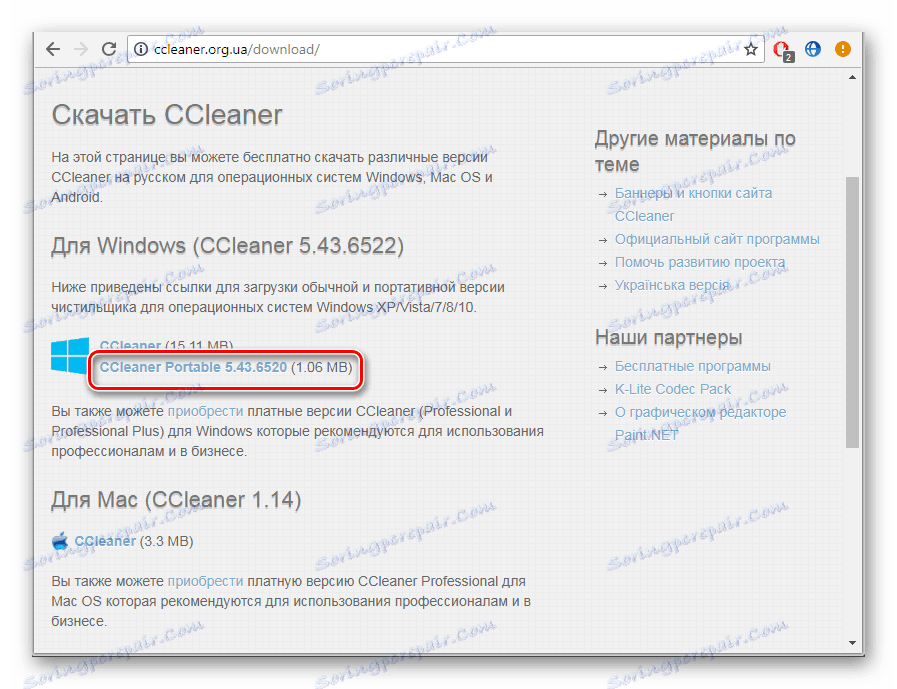Click inside the address bar

click(x=400, y=47)
